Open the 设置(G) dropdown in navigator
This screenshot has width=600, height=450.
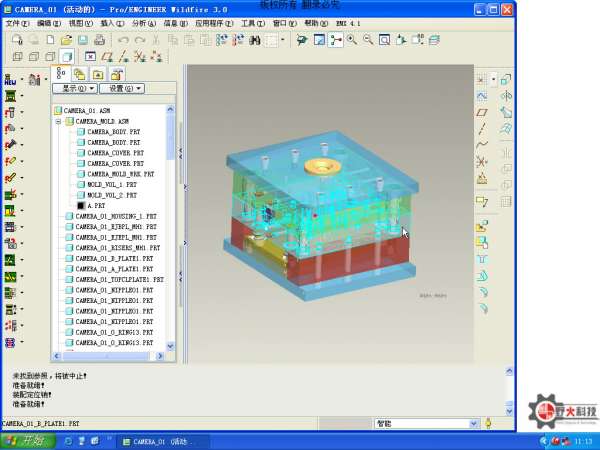pos(122,88)
